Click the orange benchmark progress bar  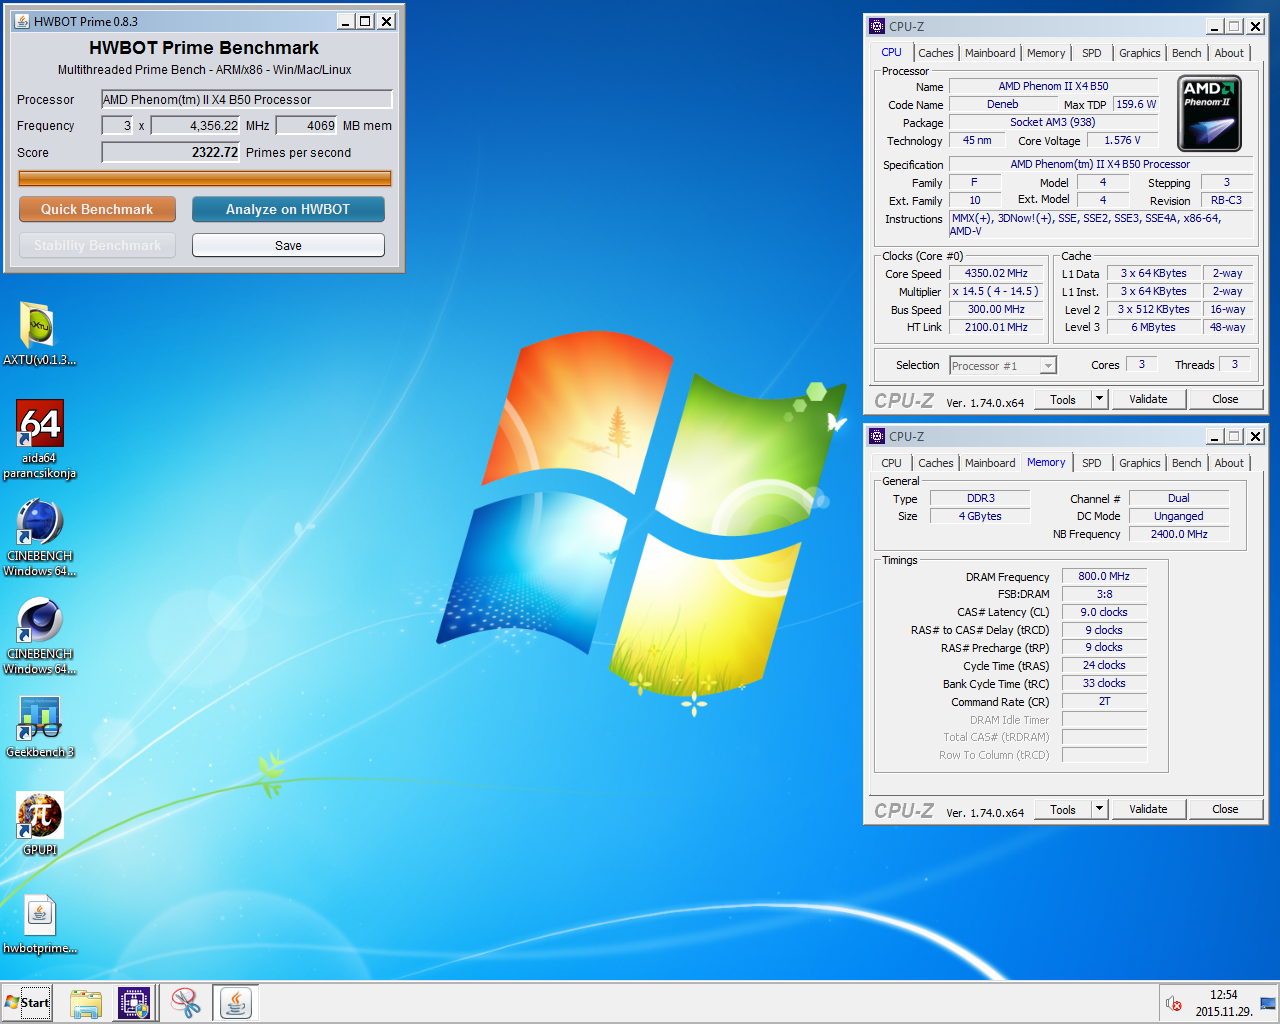pyautogui.click(x=205, y=178)
